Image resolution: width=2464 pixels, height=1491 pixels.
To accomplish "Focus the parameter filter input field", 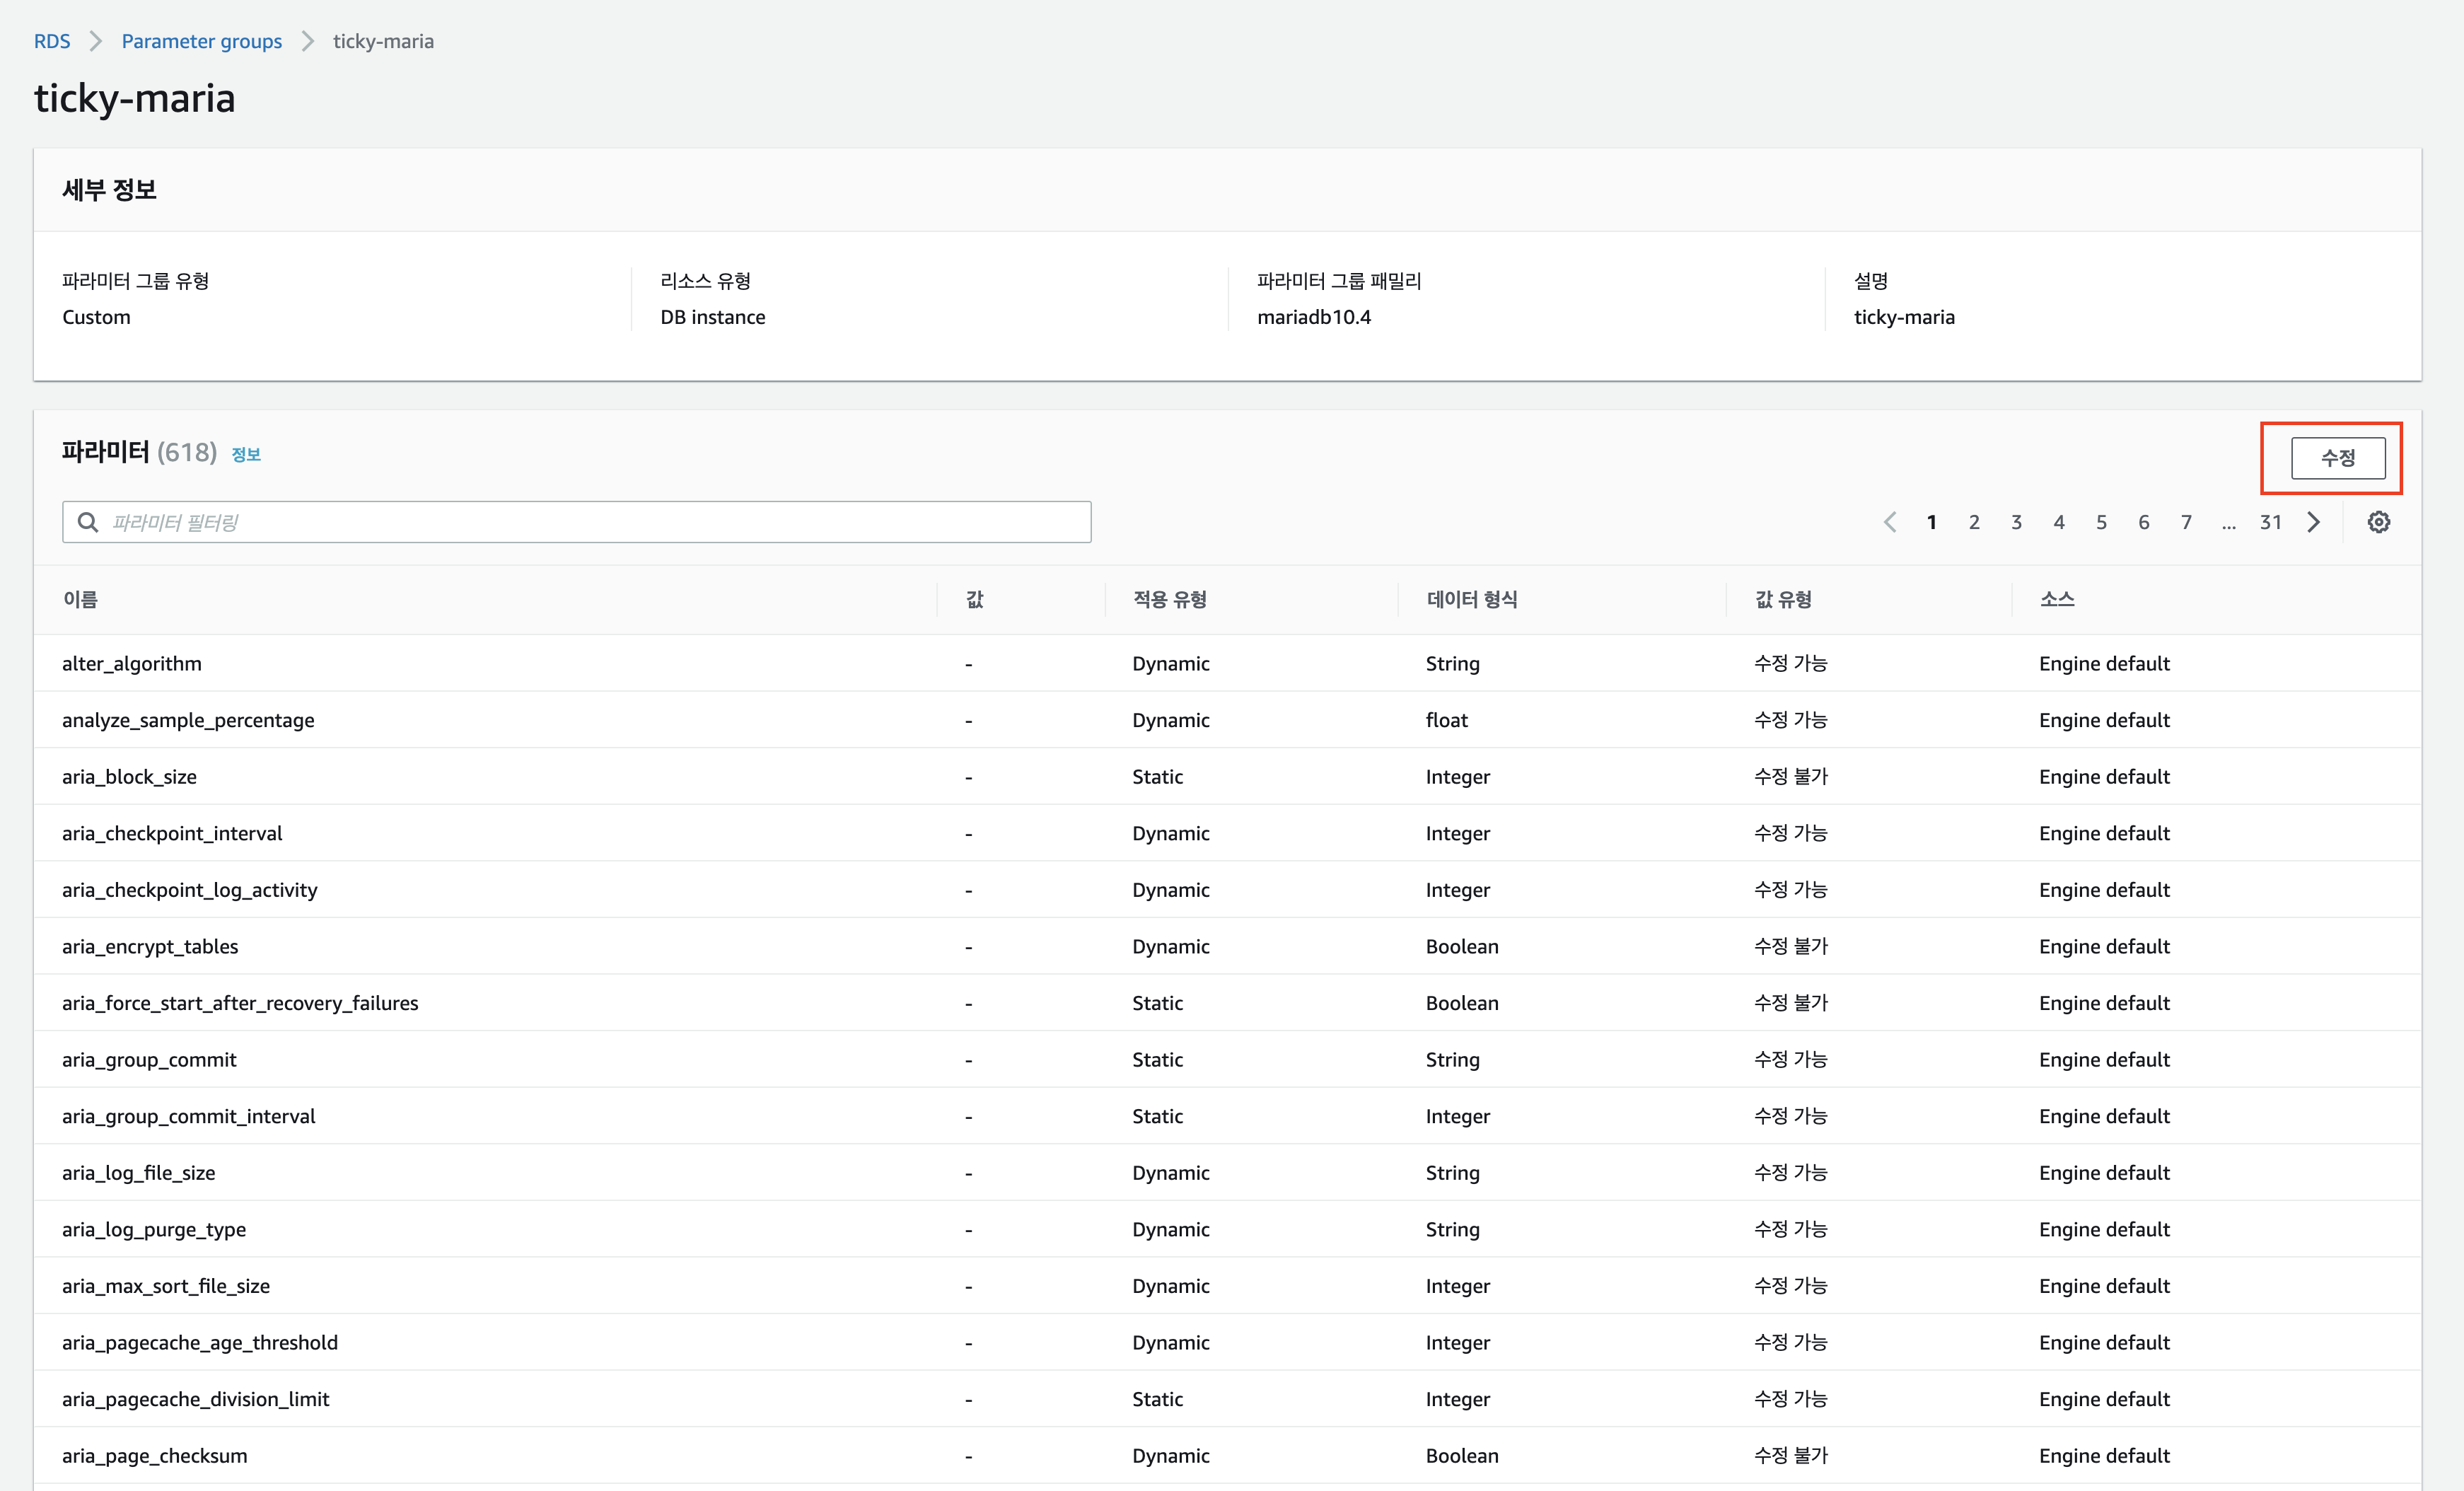I will [590, 522].
